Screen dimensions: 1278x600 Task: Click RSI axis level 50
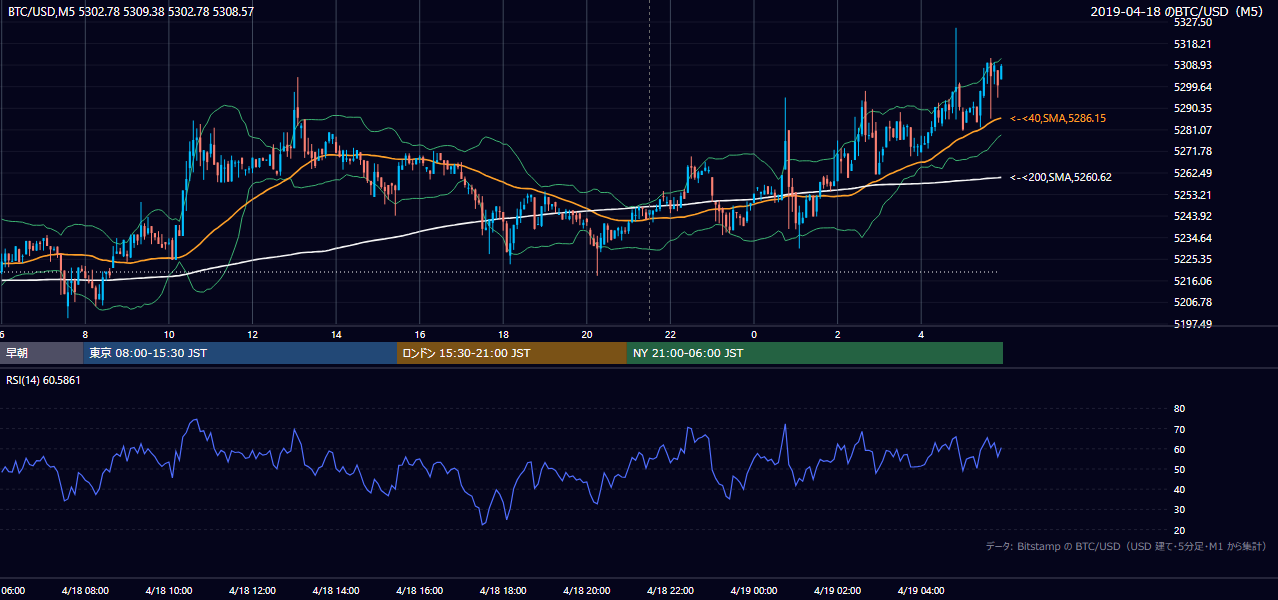(x=1179, y=469)
